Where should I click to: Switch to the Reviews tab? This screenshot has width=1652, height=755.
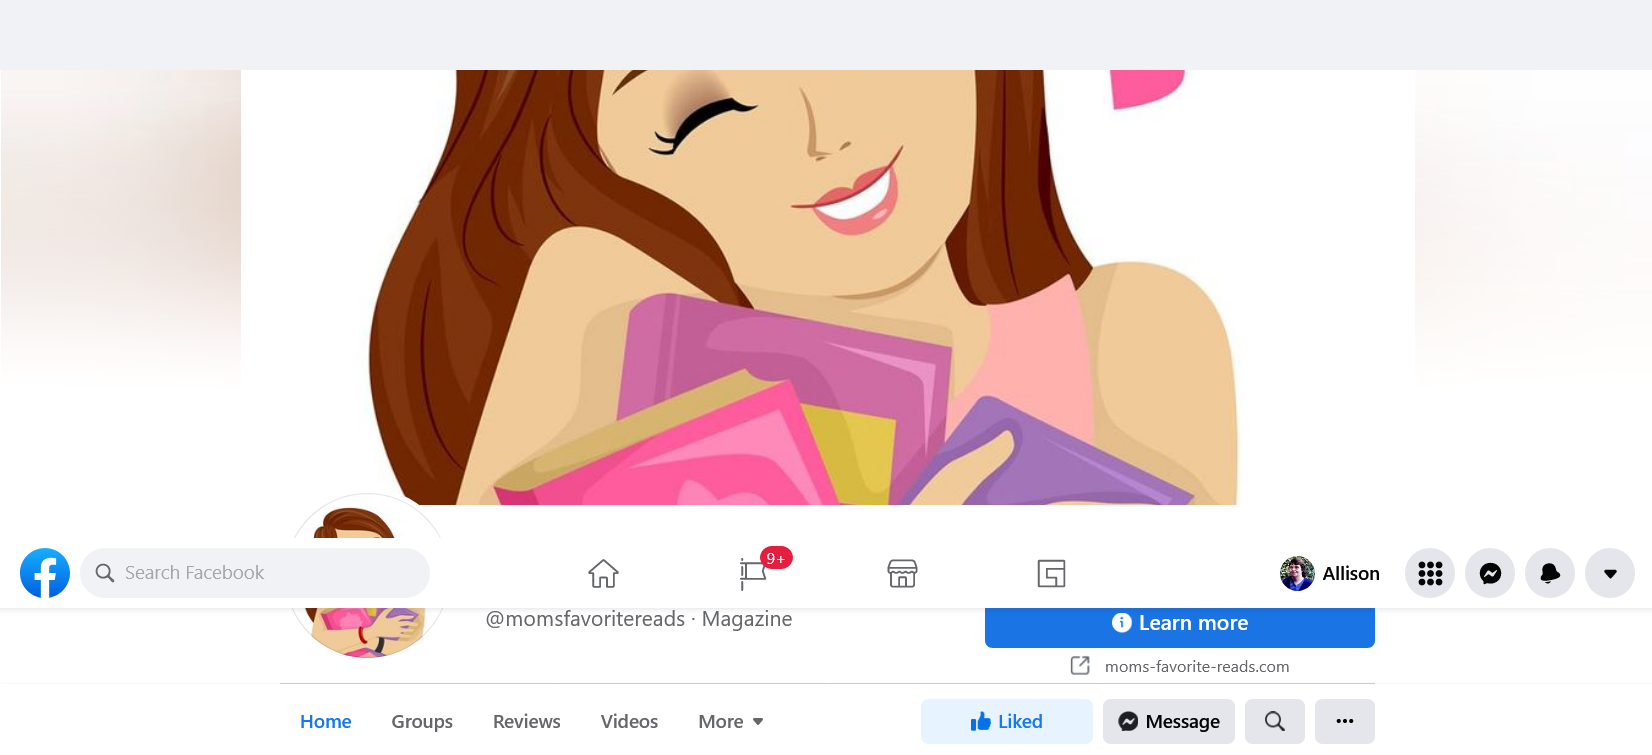[526, 721]
